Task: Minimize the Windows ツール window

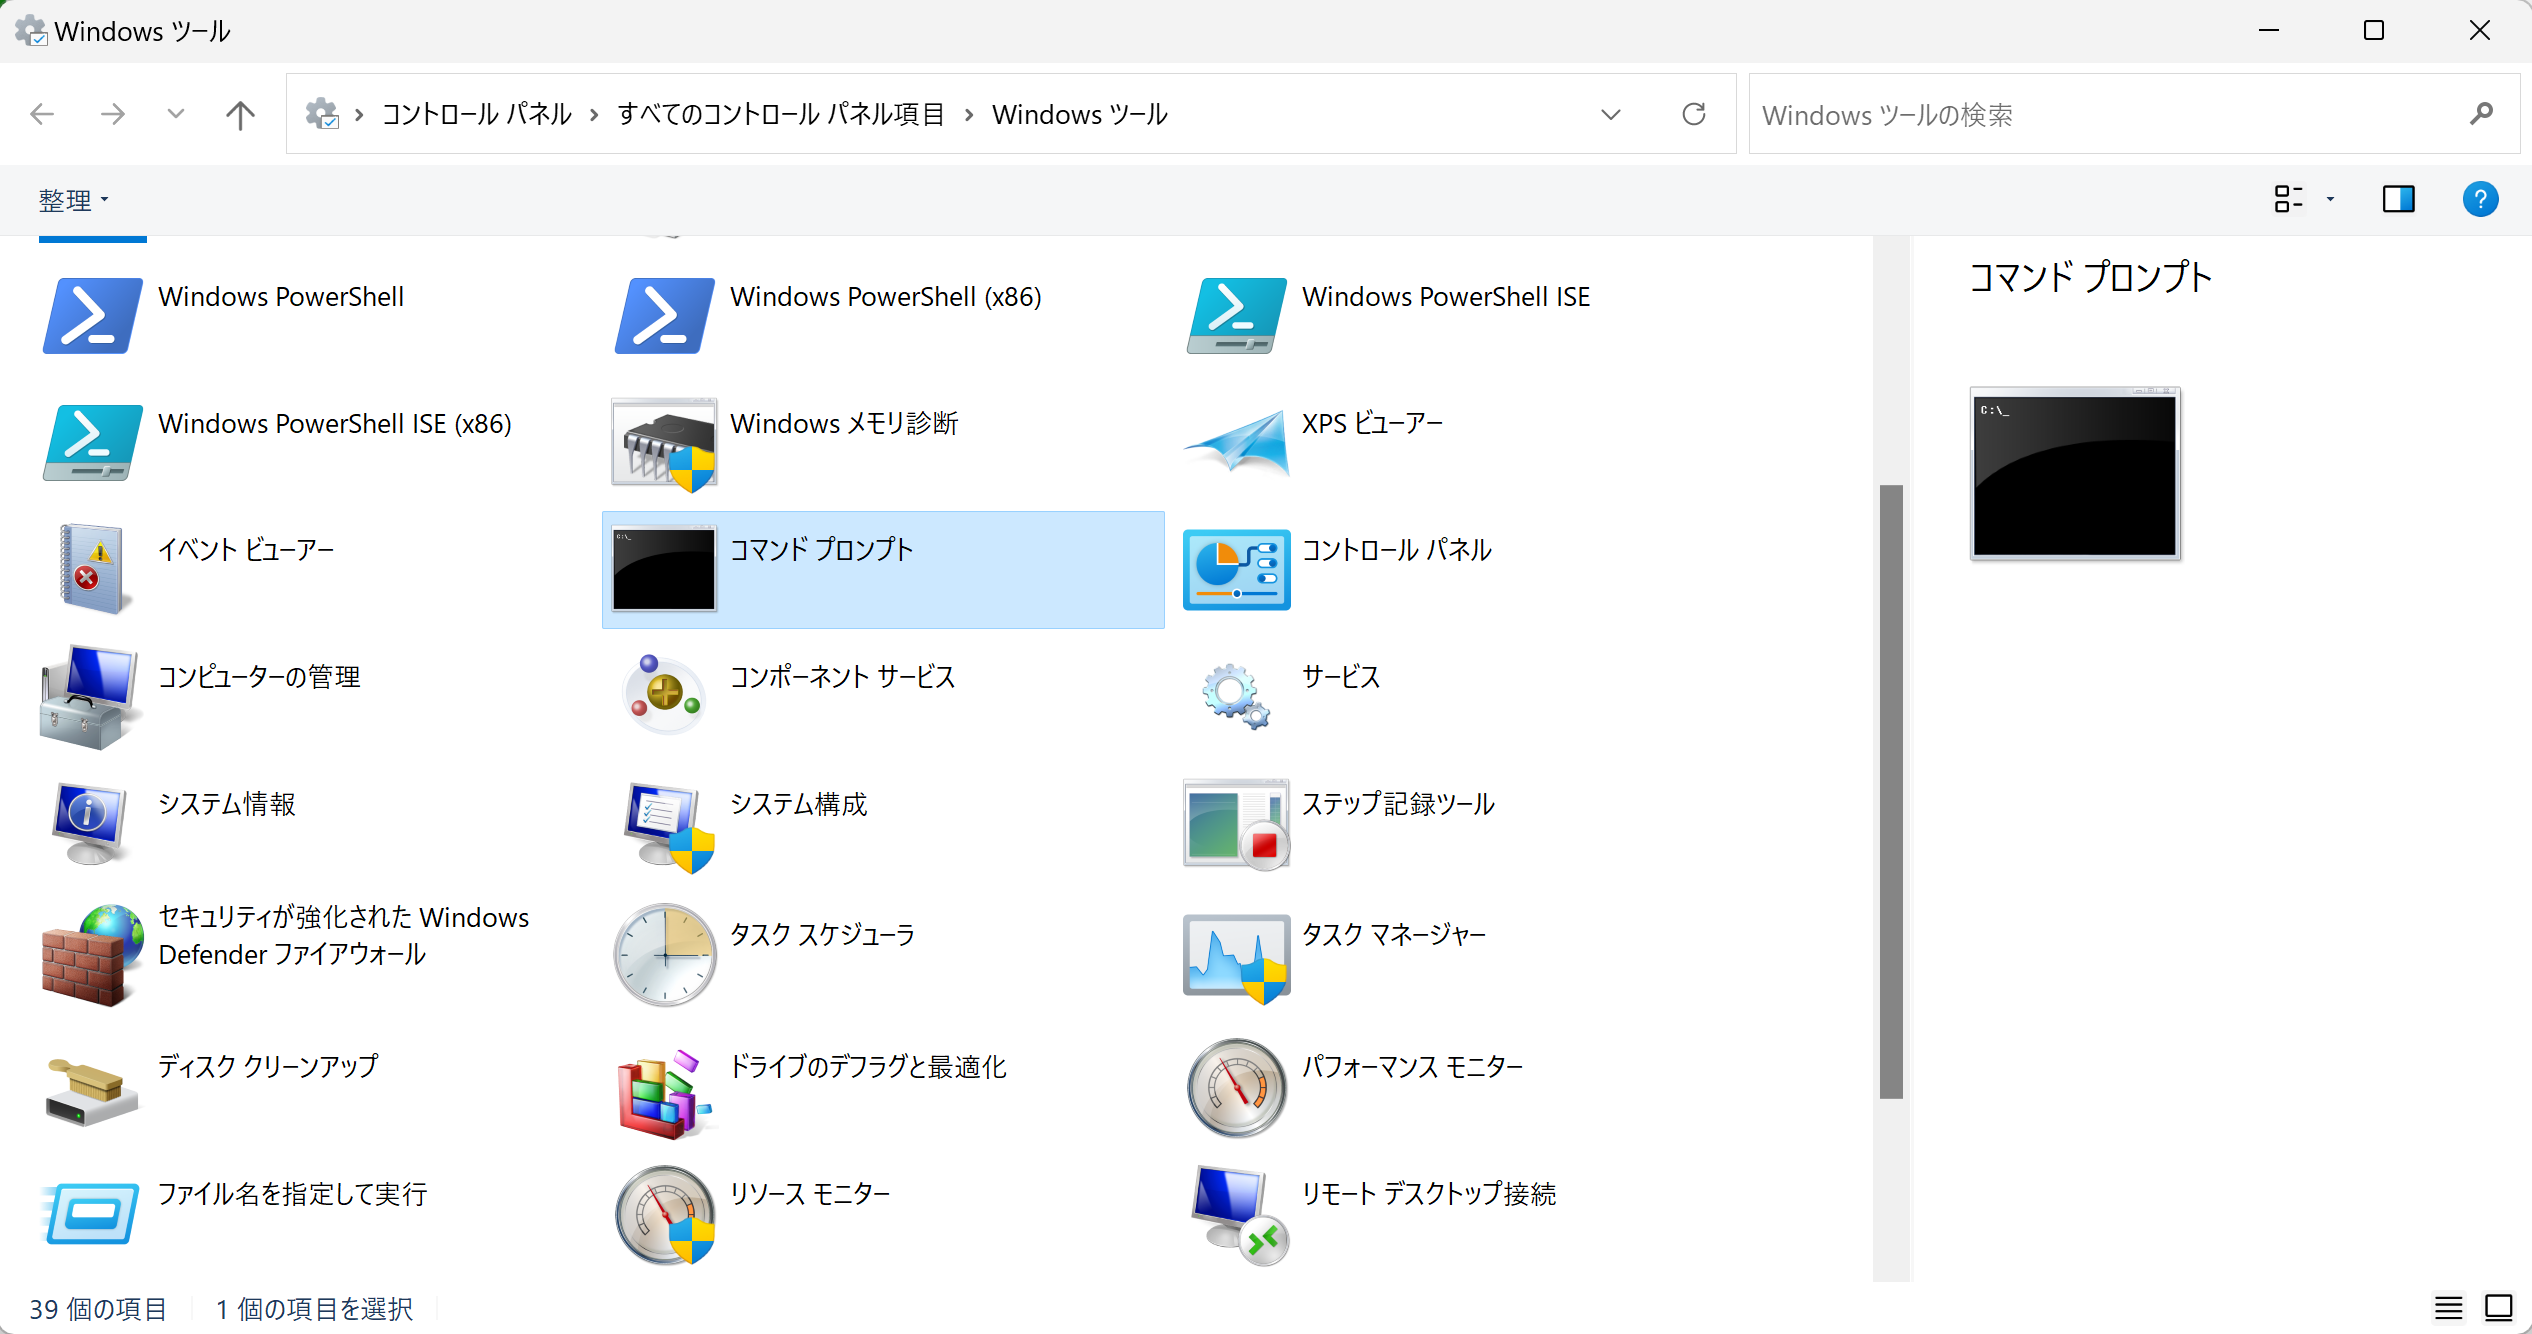Action: [2269, 31]
